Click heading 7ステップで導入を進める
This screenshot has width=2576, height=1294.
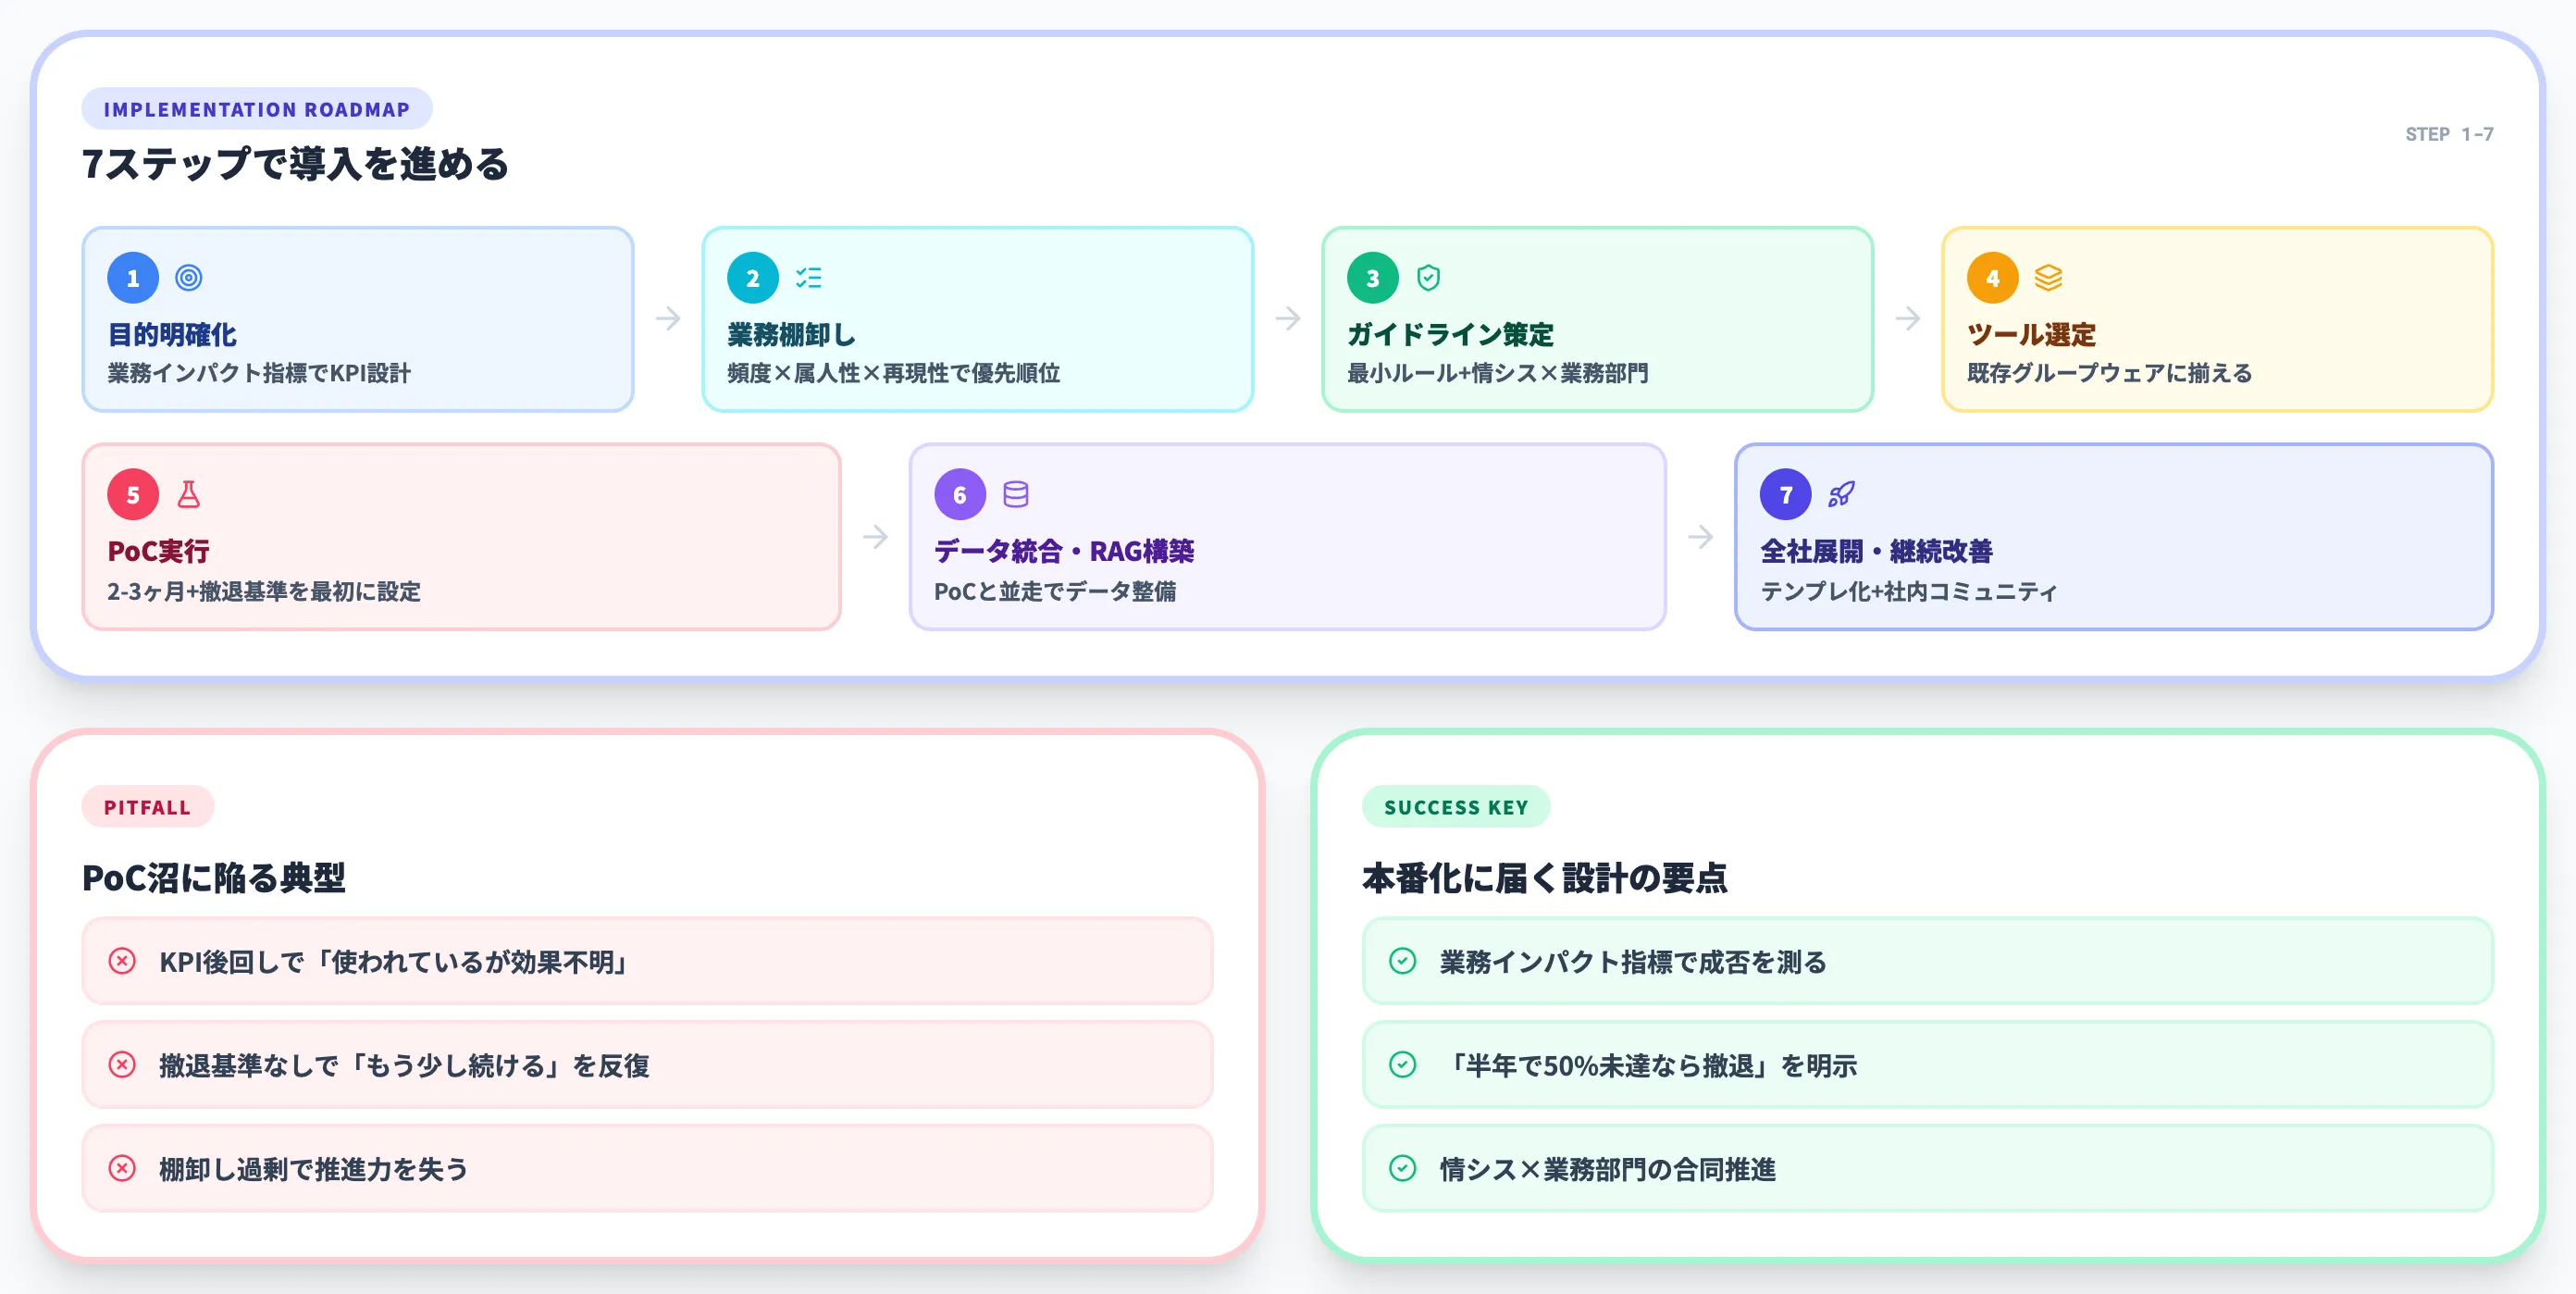pos(295,164)
